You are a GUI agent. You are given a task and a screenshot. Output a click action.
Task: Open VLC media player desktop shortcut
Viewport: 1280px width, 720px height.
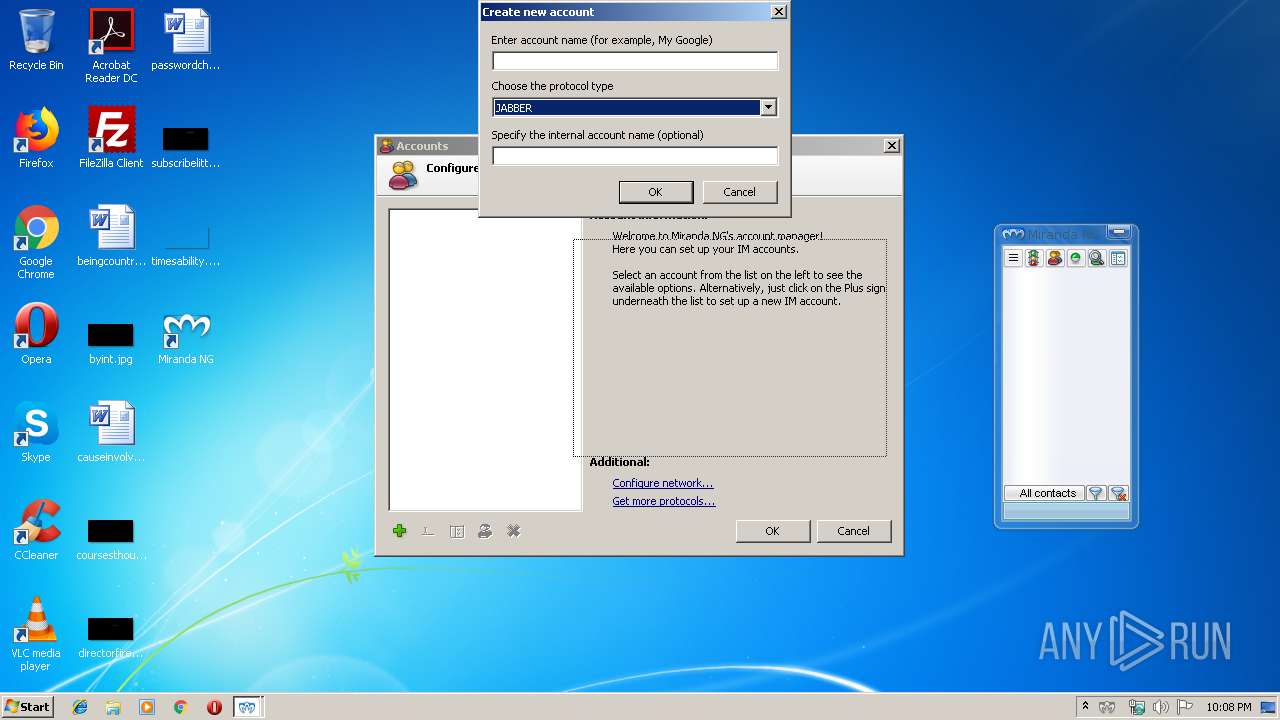[x=36, y=634]
